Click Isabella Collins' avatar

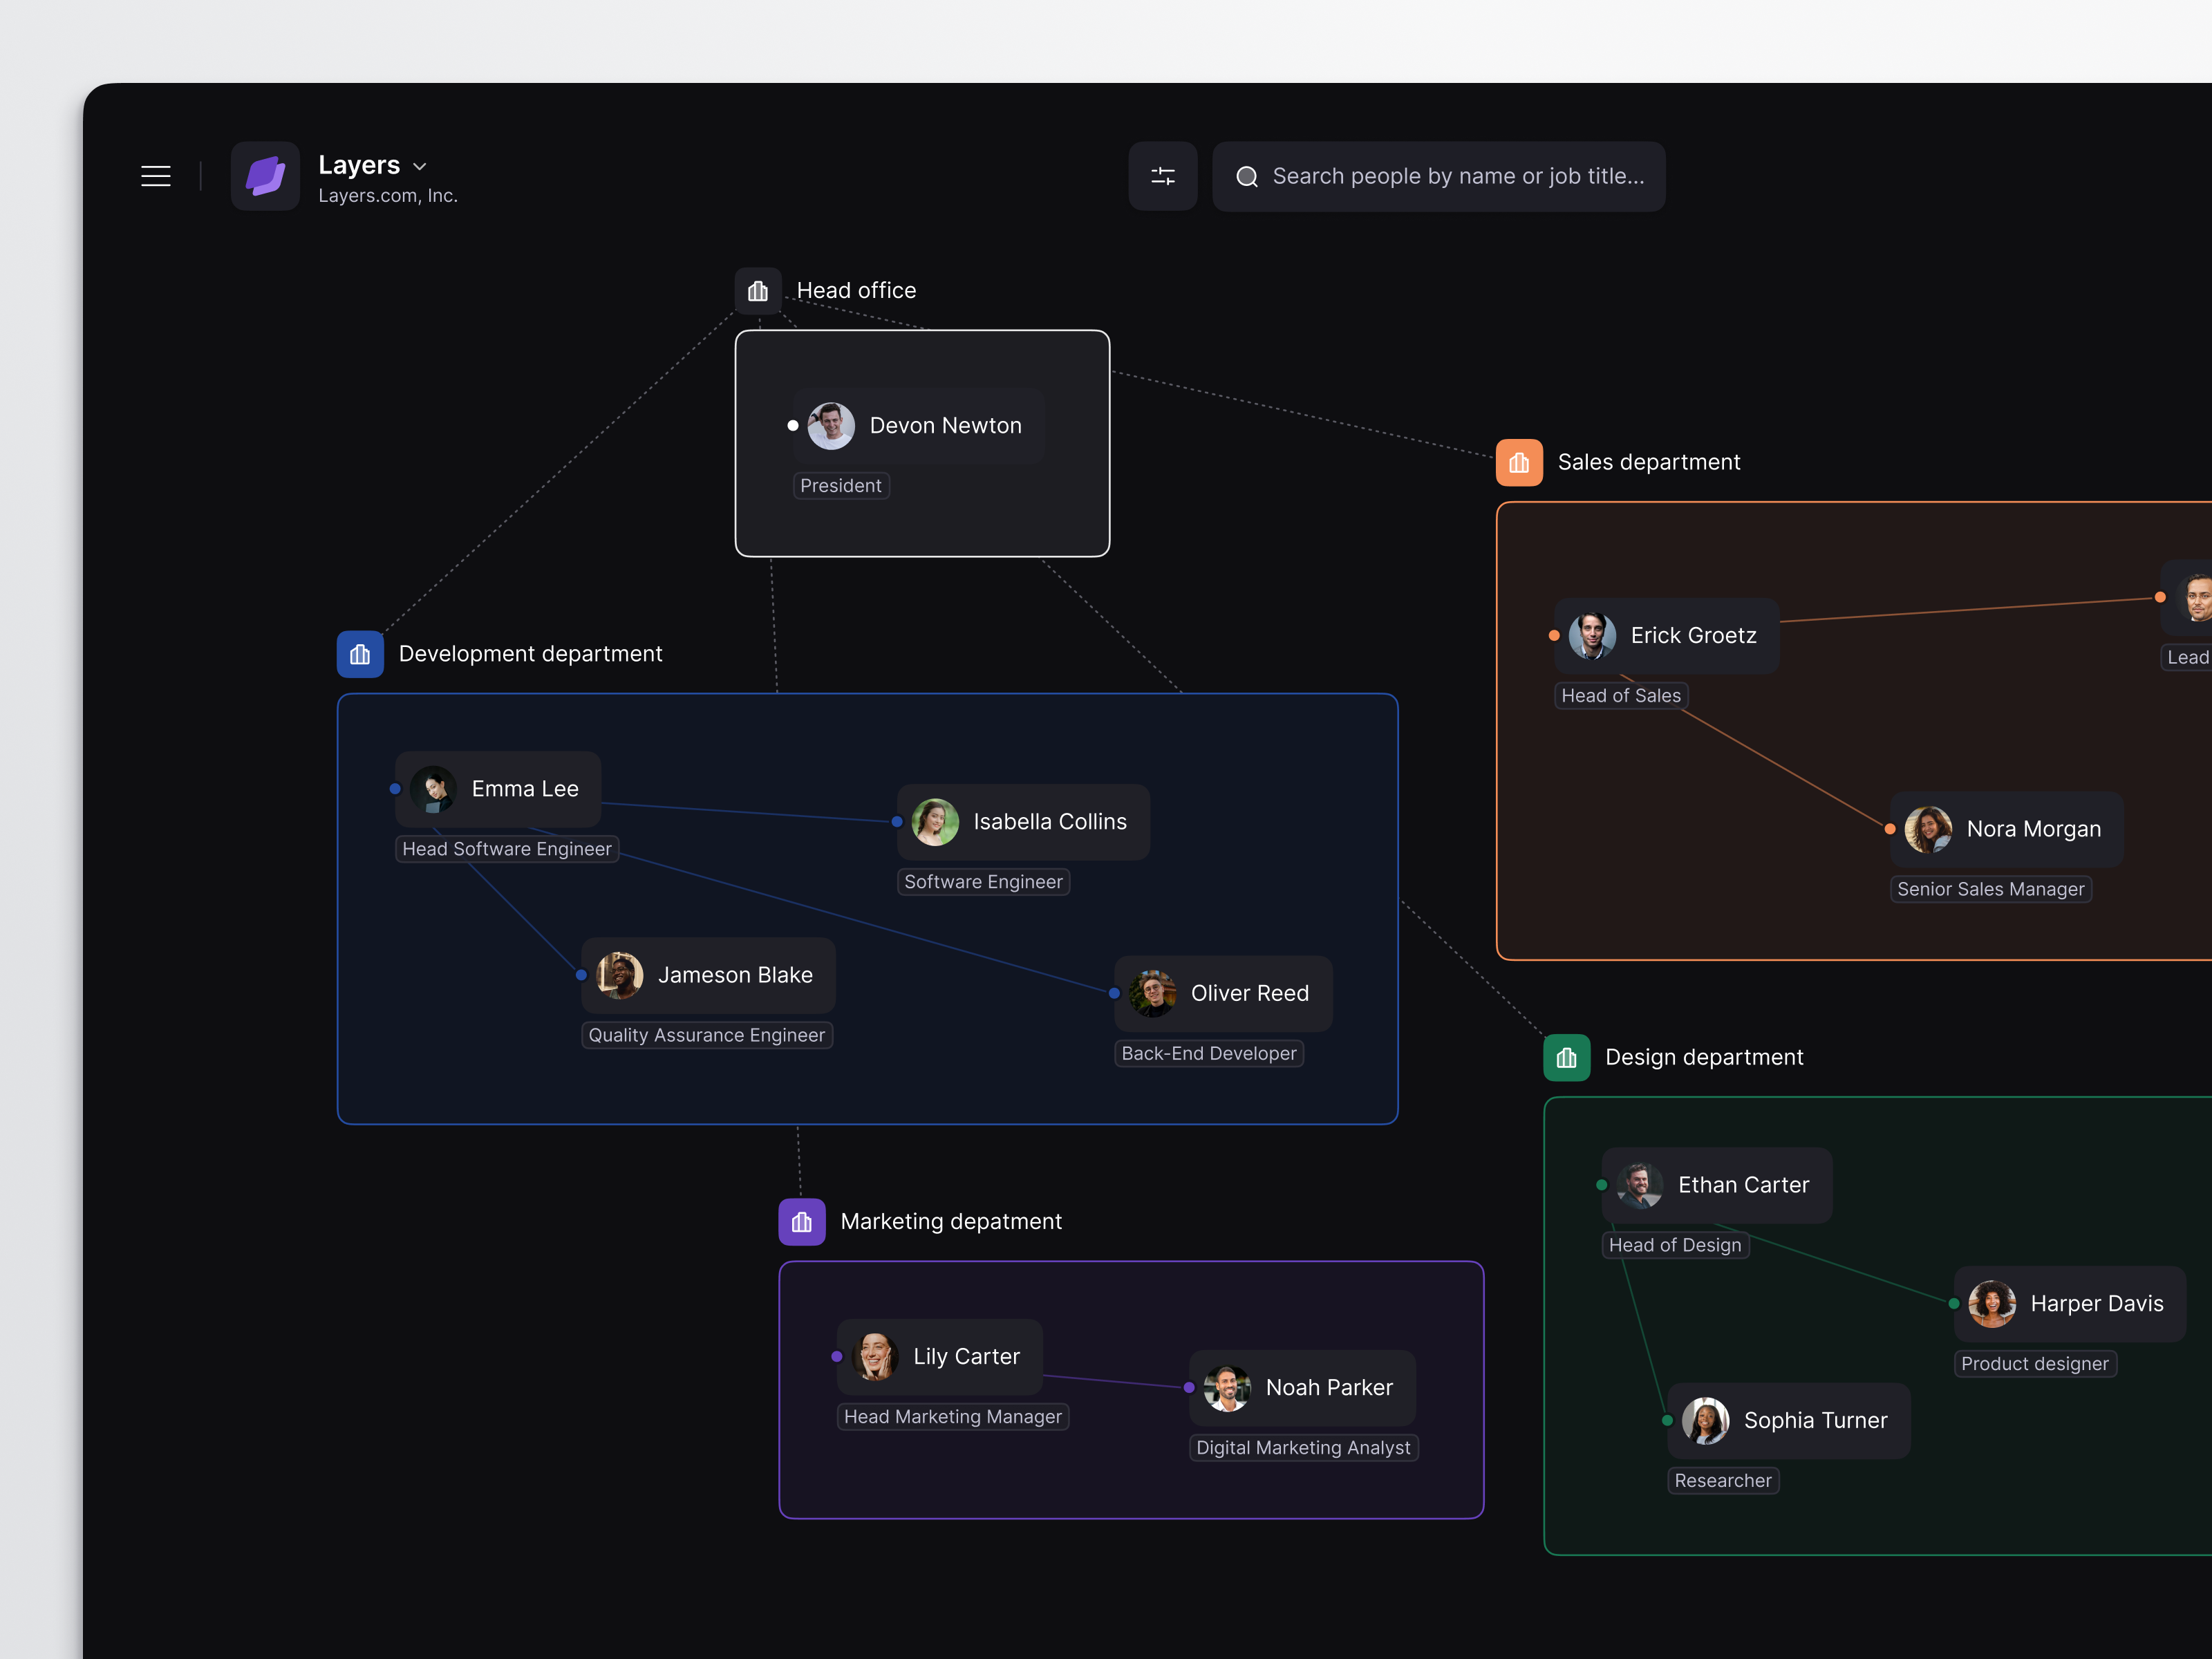point(935,822)
